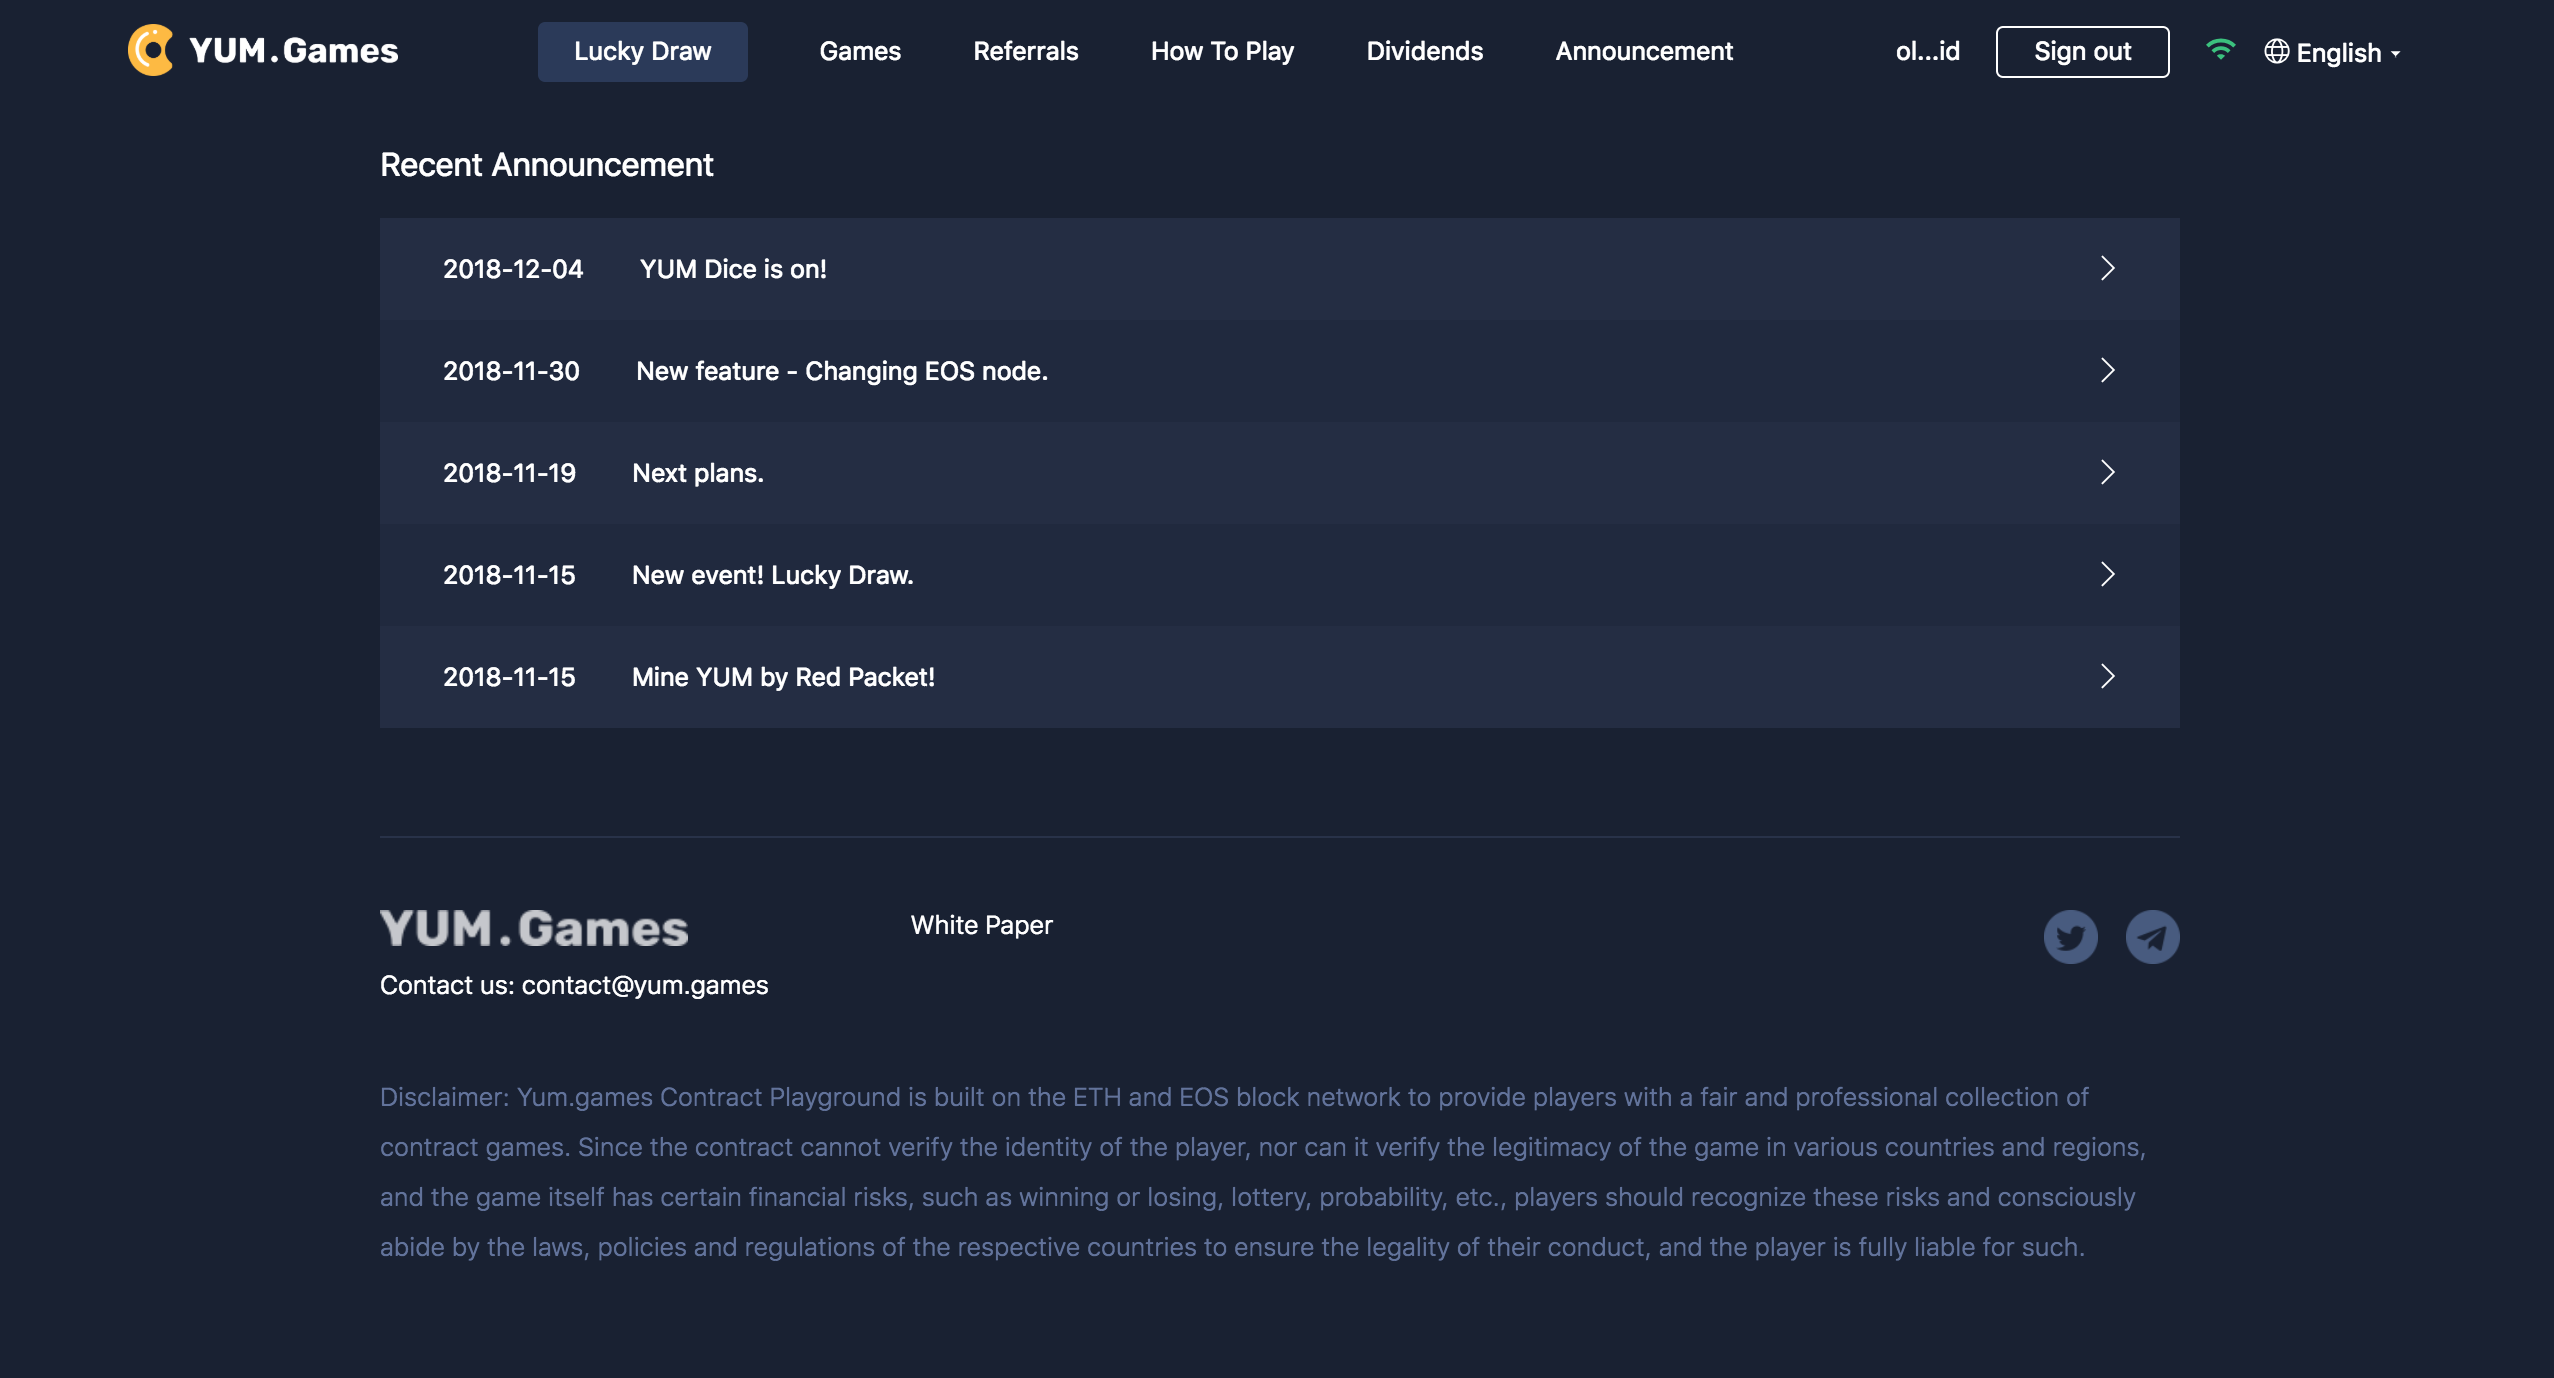Expand Next plans announcement chevron
The height and width of the screenshot is (1378, 2554).
point(2107,472)
